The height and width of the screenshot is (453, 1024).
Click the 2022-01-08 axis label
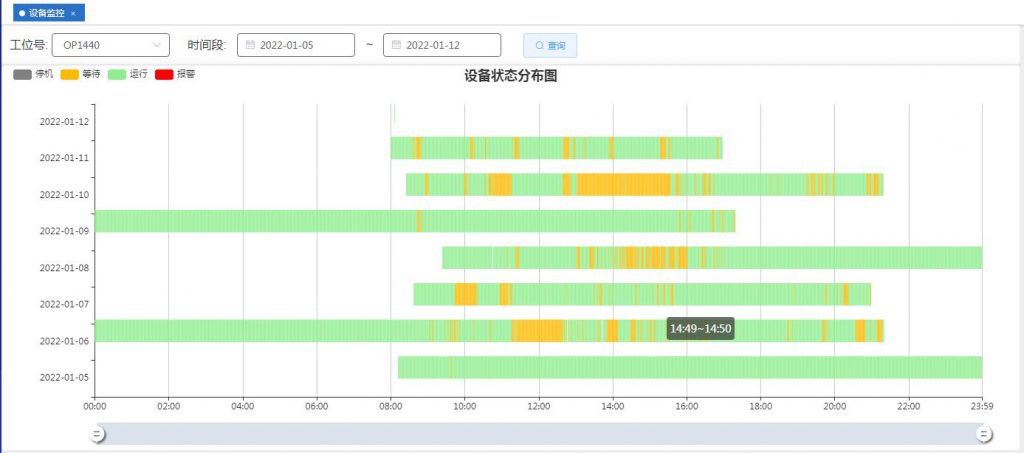(x=64, y=268)
